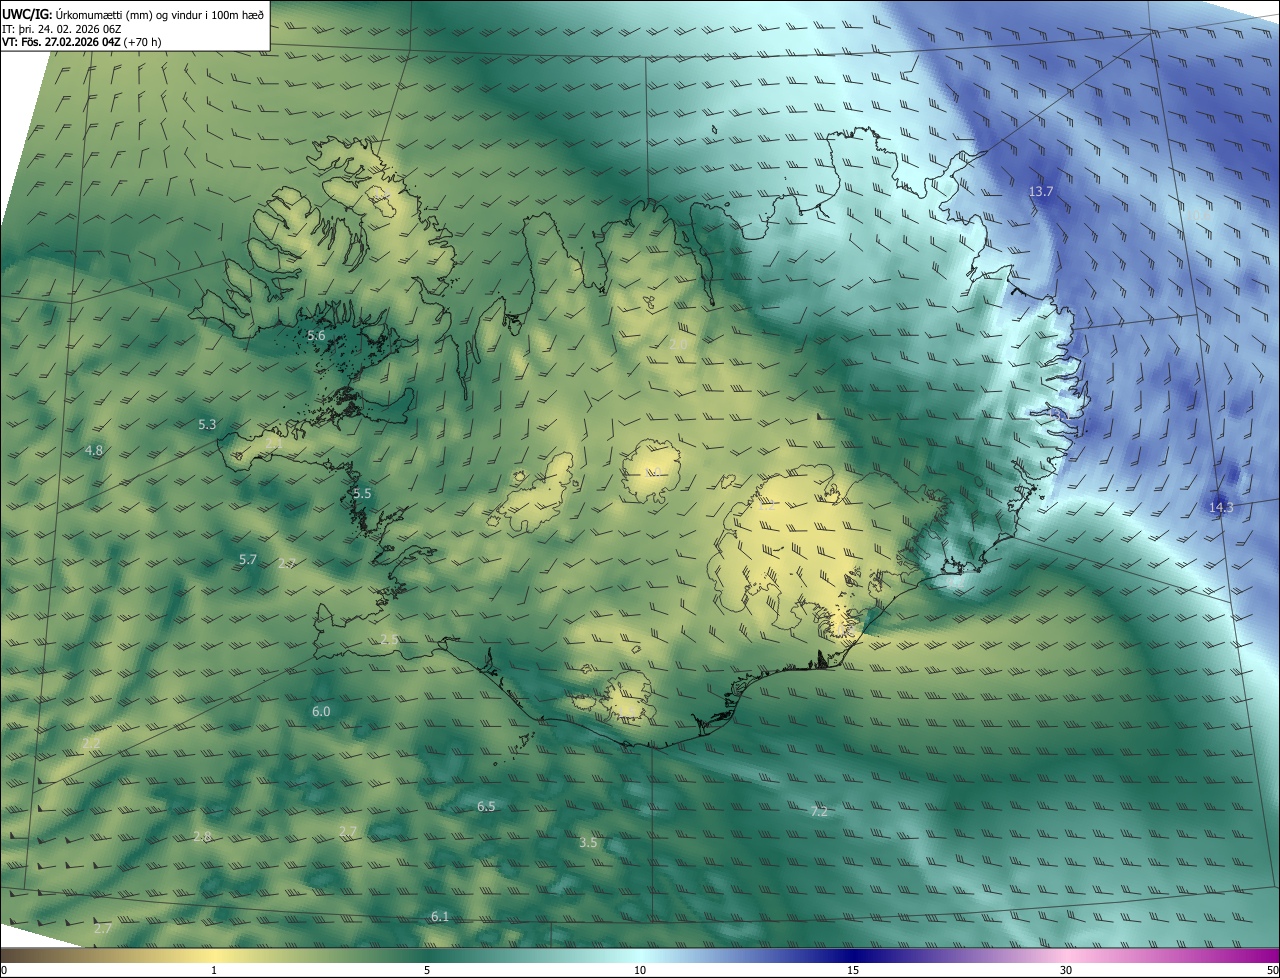Click the '10' tick label on the color scale
This screenshot has width=1280, height=978.
[x=640, y=970]
